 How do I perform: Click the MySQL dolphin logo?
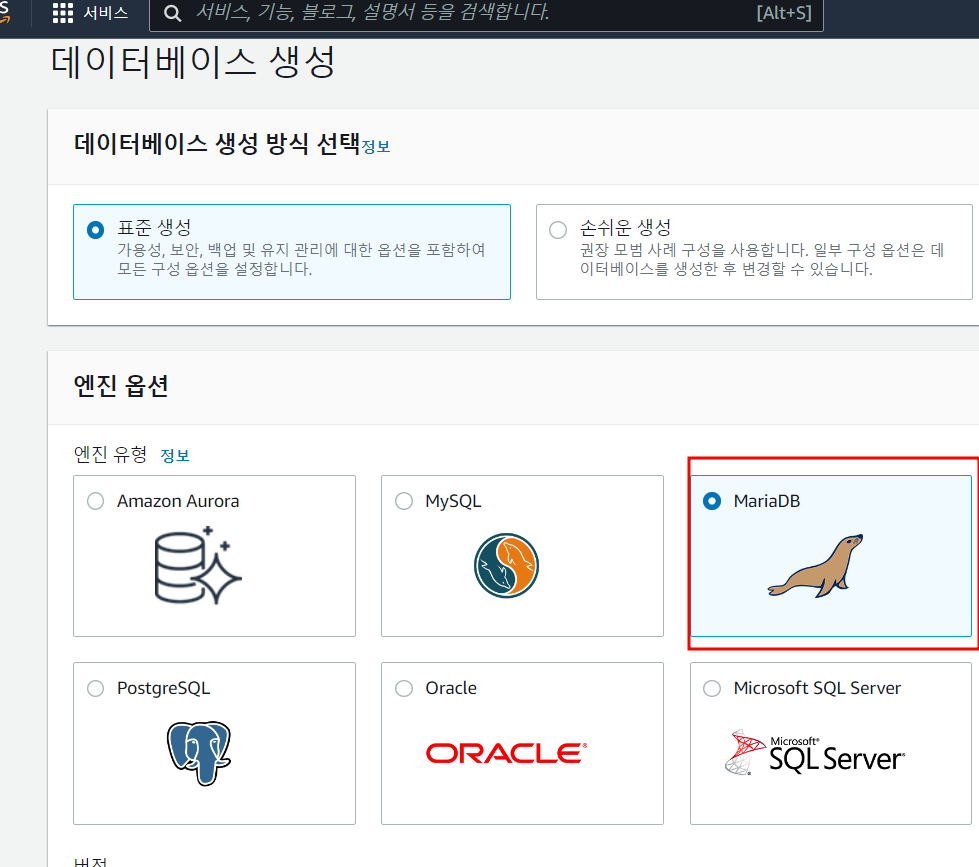(x=506, y=566)
